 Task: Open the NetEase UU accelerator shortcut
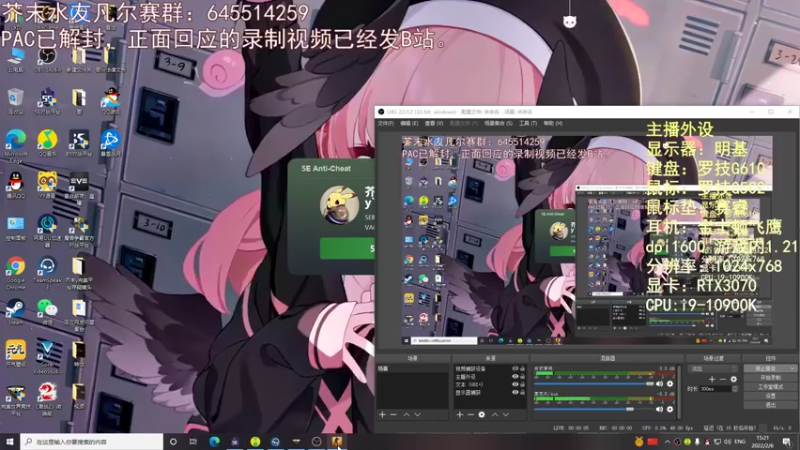tap(47, 231)
